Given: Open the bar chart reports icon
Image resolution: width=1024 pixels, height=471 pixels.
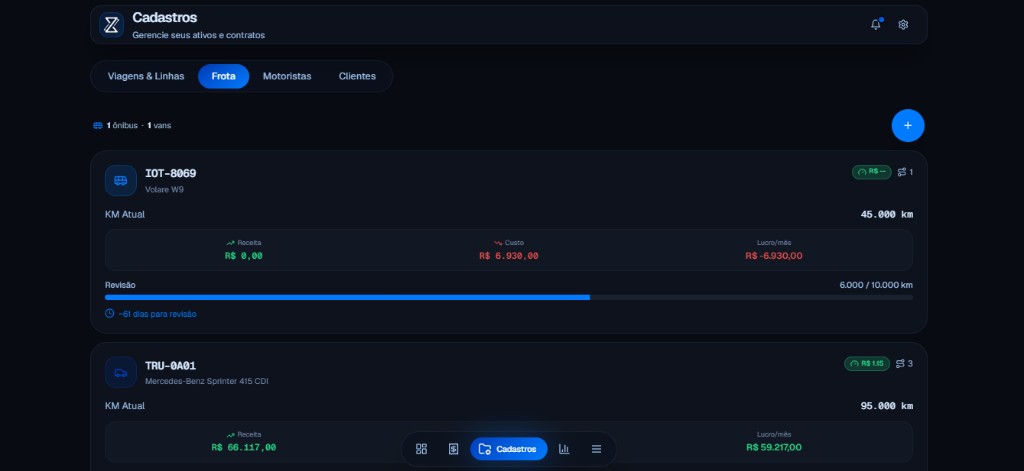Looking at the screenshot, I should 564,449.
